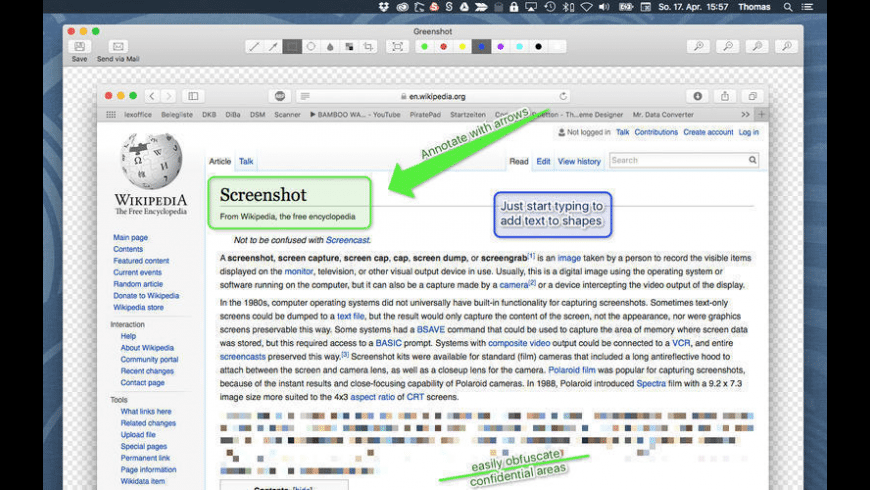Screen dimensions: 870x490
Task: Open the Donate to Wikipedia link
Action: (146, 296)
